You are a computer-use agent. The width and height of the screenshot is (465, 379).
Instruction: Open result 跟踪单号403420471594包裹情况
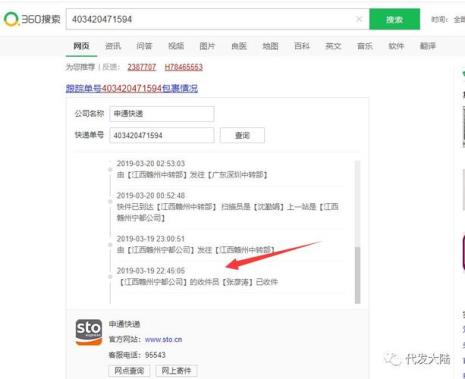(x=132, y=88)
